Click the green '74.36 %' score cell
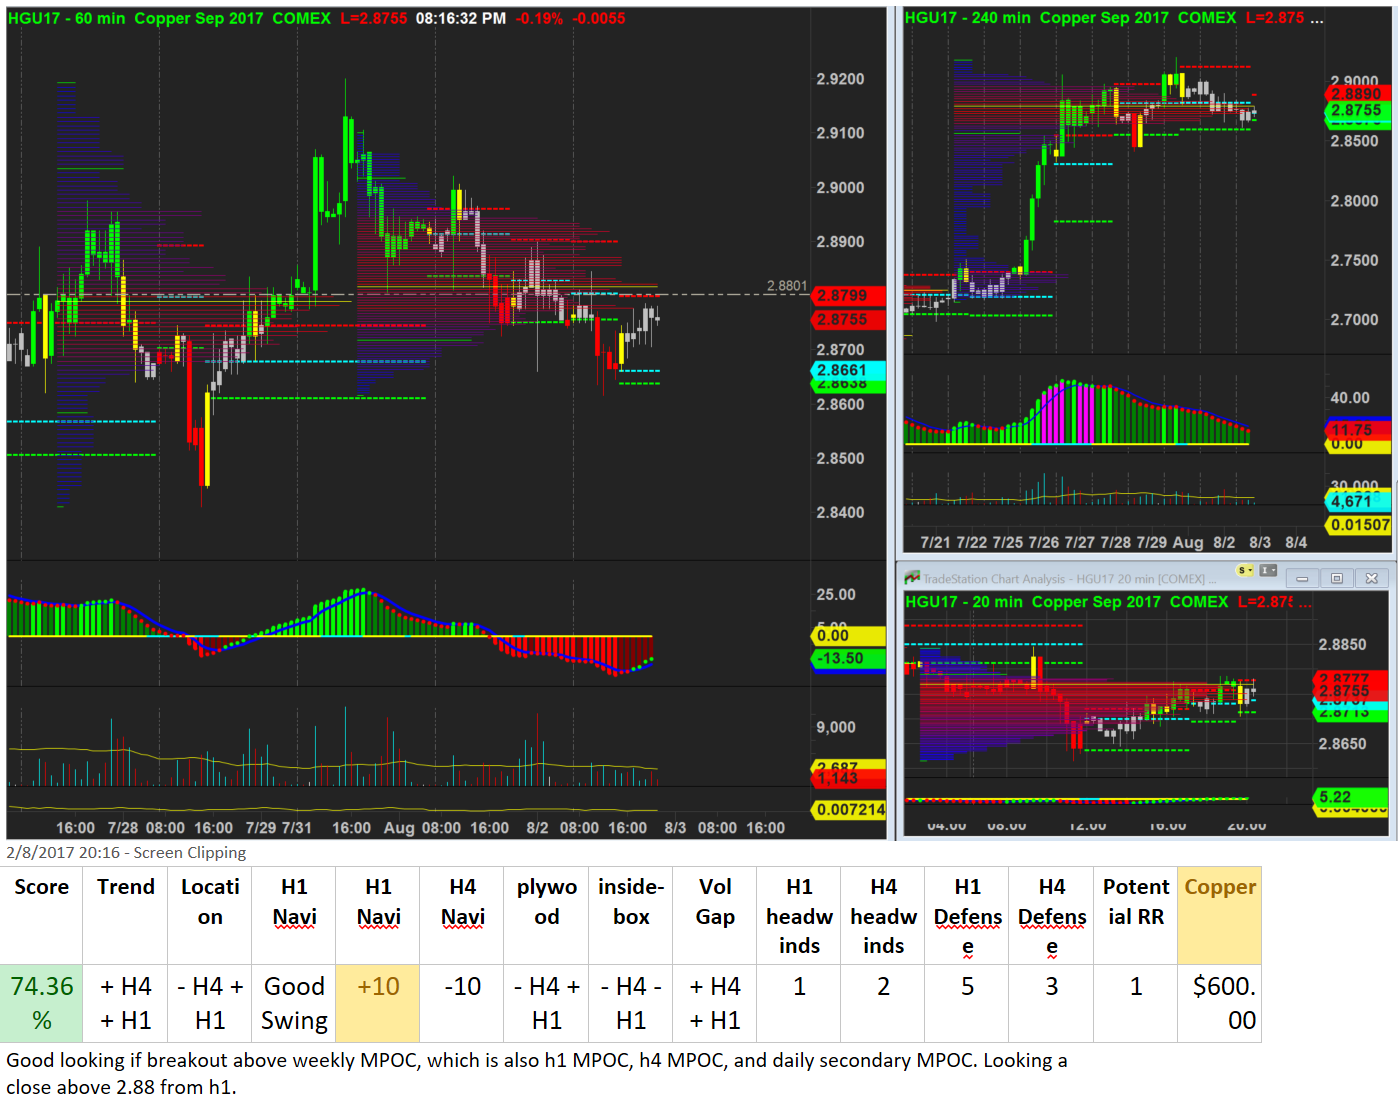Image resolution: width=1398 pixels, height=1113 pixels. click(x=42, y=1003)
